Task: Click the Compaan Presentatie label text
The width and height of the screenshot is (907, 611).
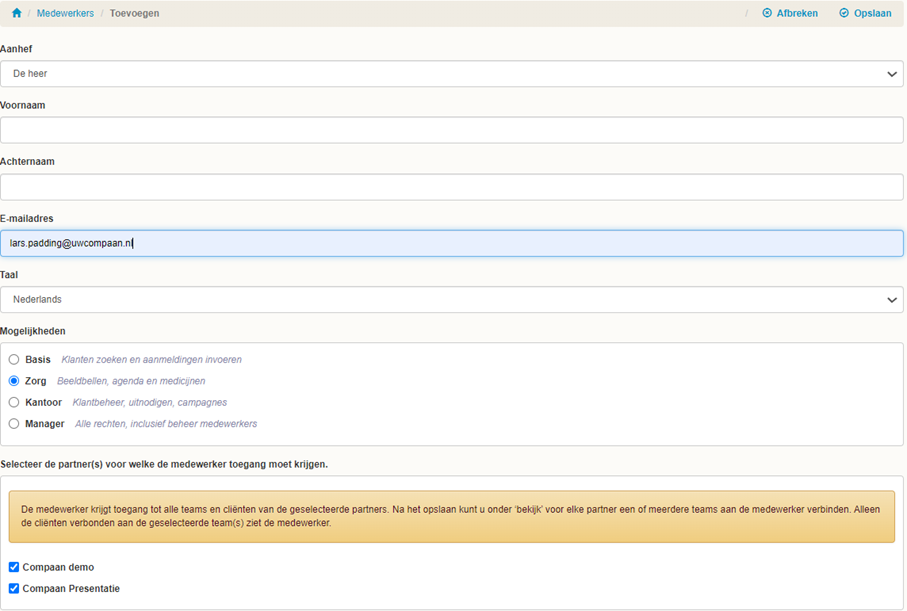Action: [x=71, y=588]
